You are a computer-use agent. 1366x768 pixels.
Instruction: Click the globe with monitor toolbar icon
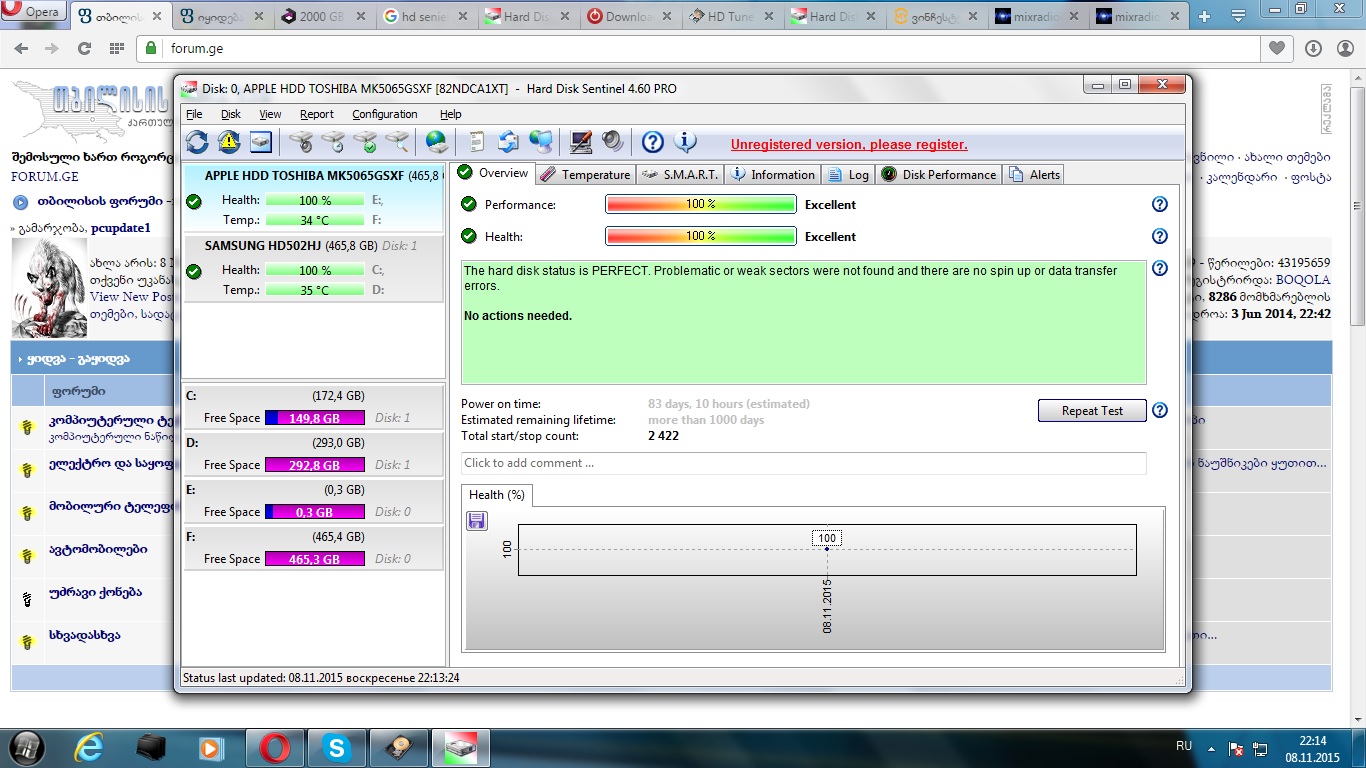541,142
